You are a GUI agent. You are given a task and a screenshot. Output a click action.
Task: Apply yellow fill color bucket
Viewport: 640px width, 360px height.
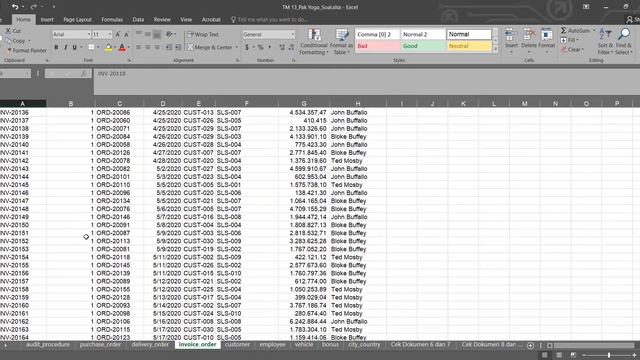[x=108, y=48]
